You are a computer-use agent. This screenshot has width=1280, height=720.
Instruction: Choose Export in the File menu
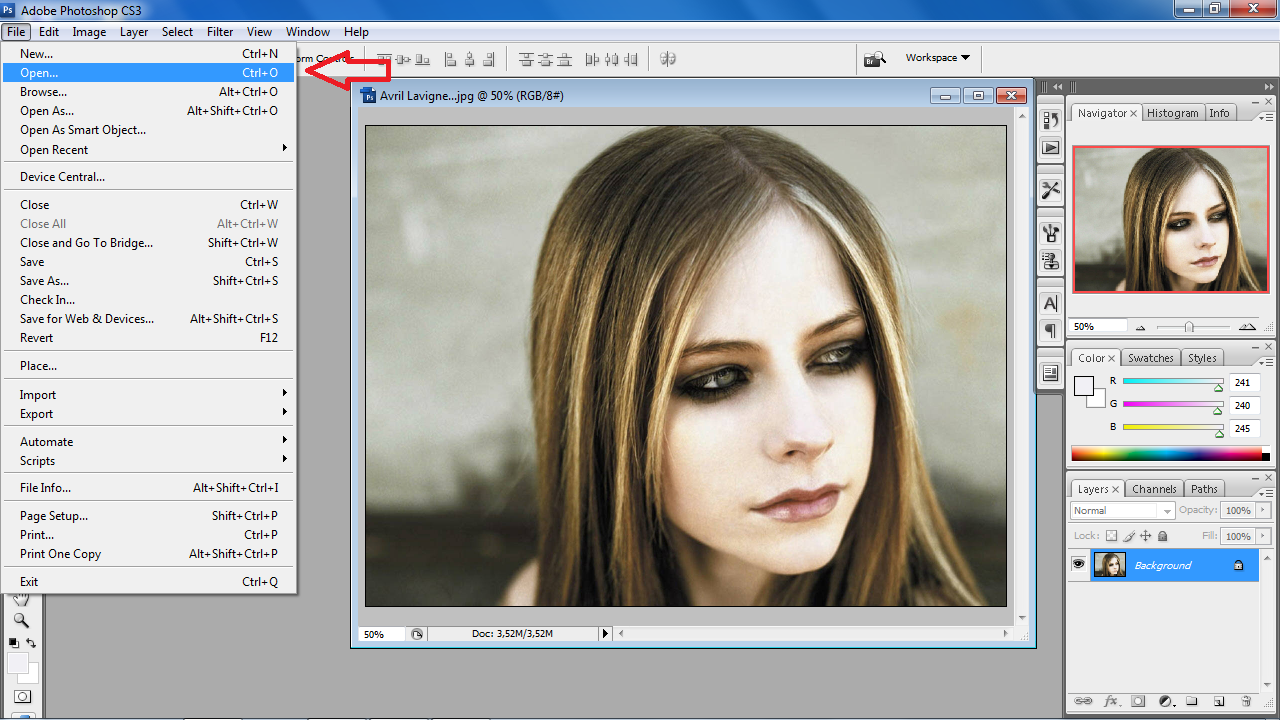pyautogui.click(x=149, y=414)
